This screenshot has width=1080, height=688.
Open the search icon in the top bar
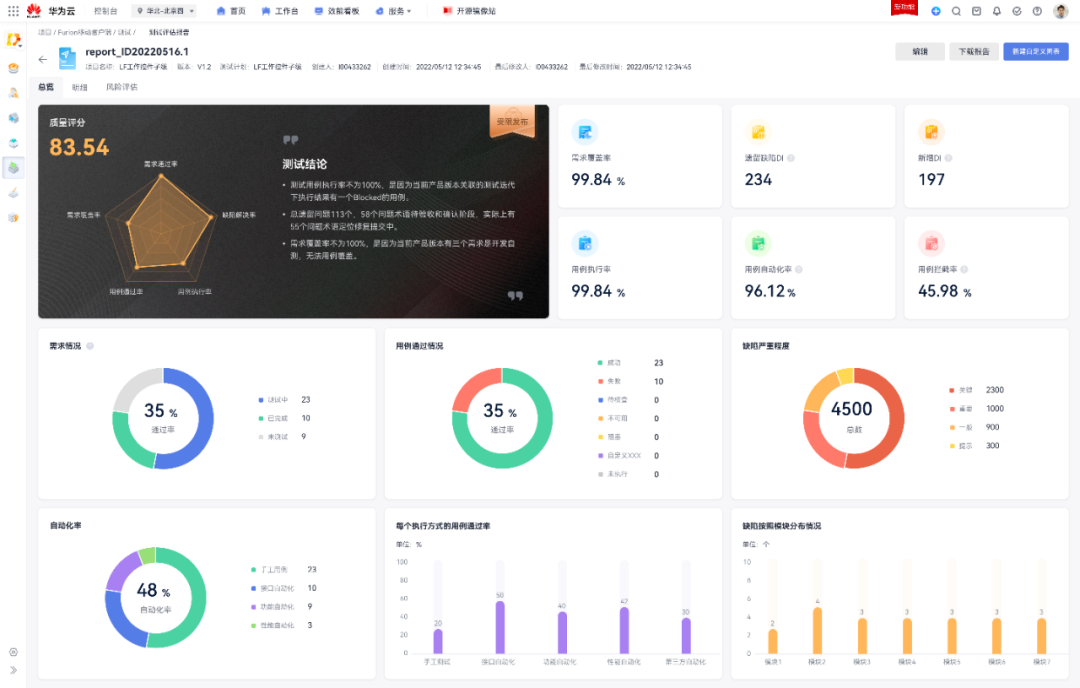tap(956, 11)
